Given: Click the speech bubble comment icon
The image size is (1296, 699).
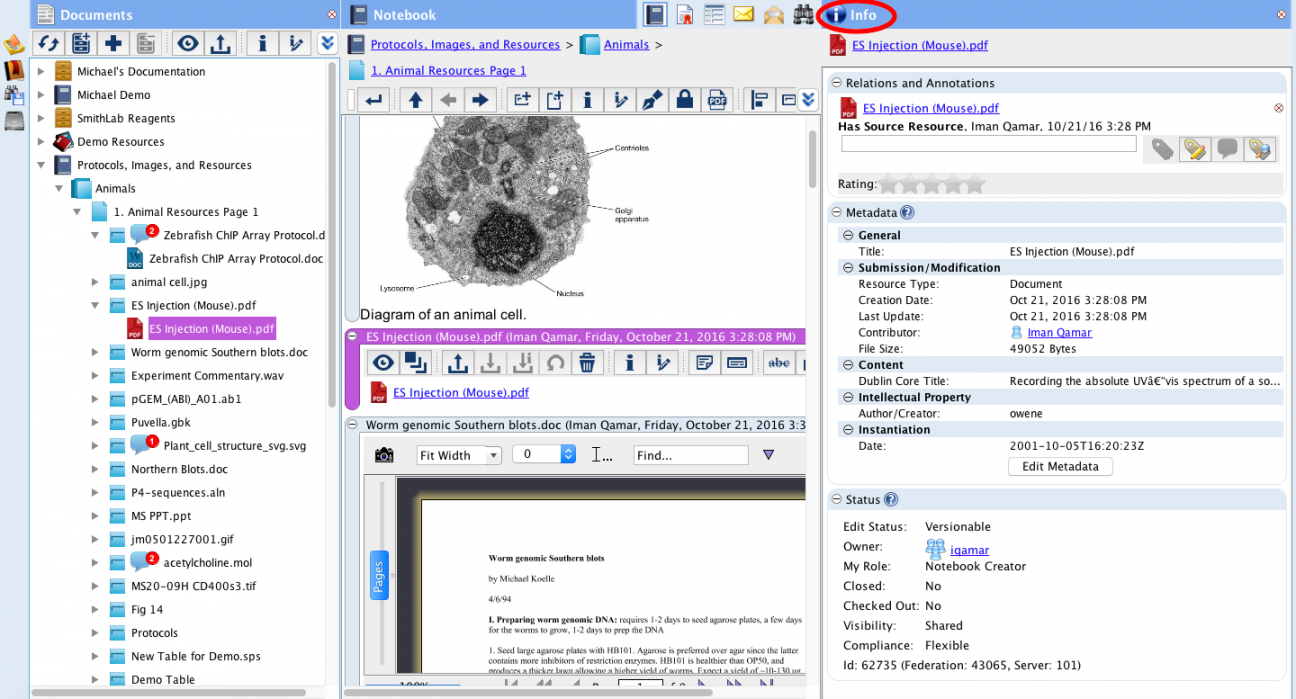Looking at the screenshot, I should pos(1226,149).
